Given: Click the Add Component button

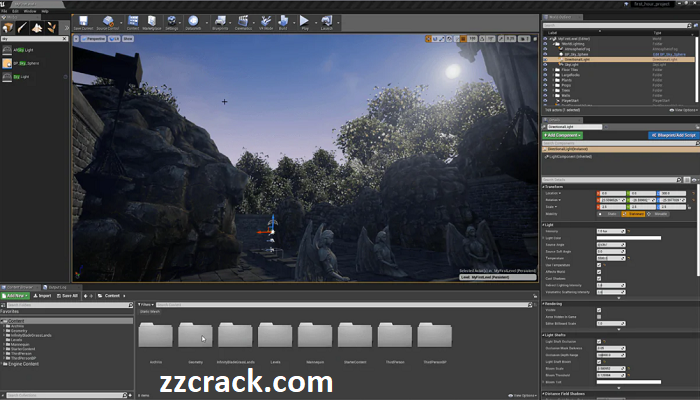Looking at the screenshot, I should point(562,135).
